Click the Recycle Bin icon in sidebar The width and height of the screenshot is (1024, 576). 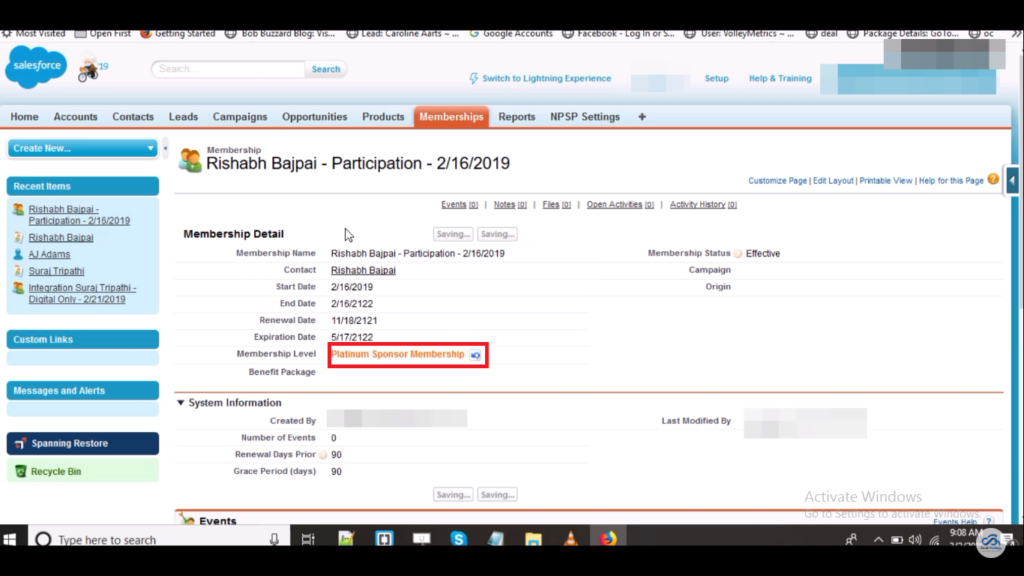pyautogui.click(x=21, y=471)
